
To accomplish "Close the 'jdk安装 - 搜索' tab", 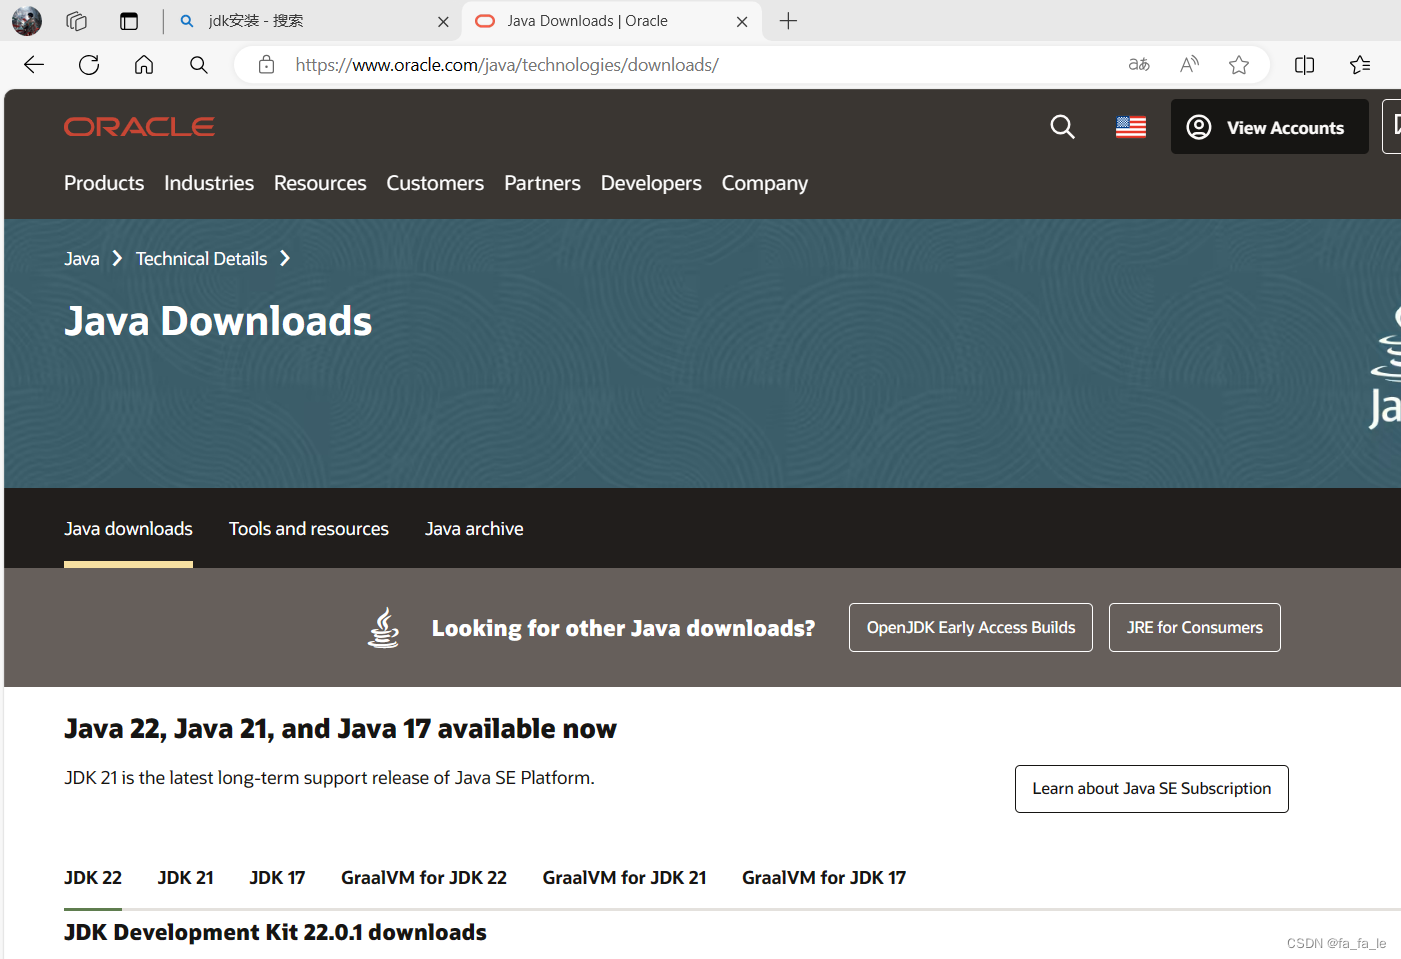I will click(443, 21).
